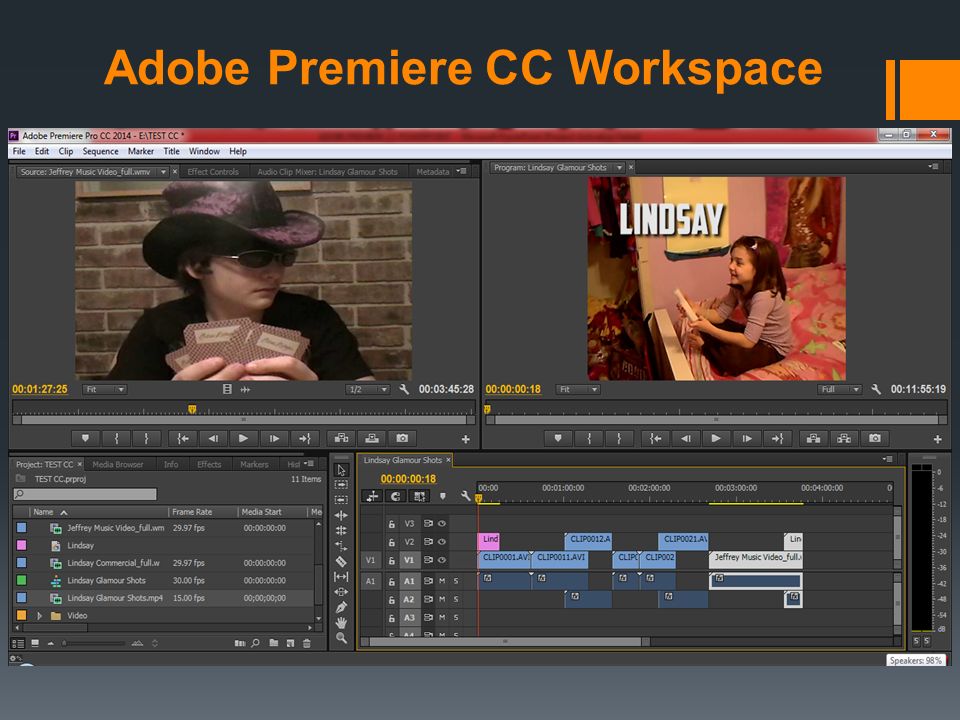Adjust Project panel thumbnail zoom slider
The width and height of the screenshot is (960, 720).
coord(94,643)
